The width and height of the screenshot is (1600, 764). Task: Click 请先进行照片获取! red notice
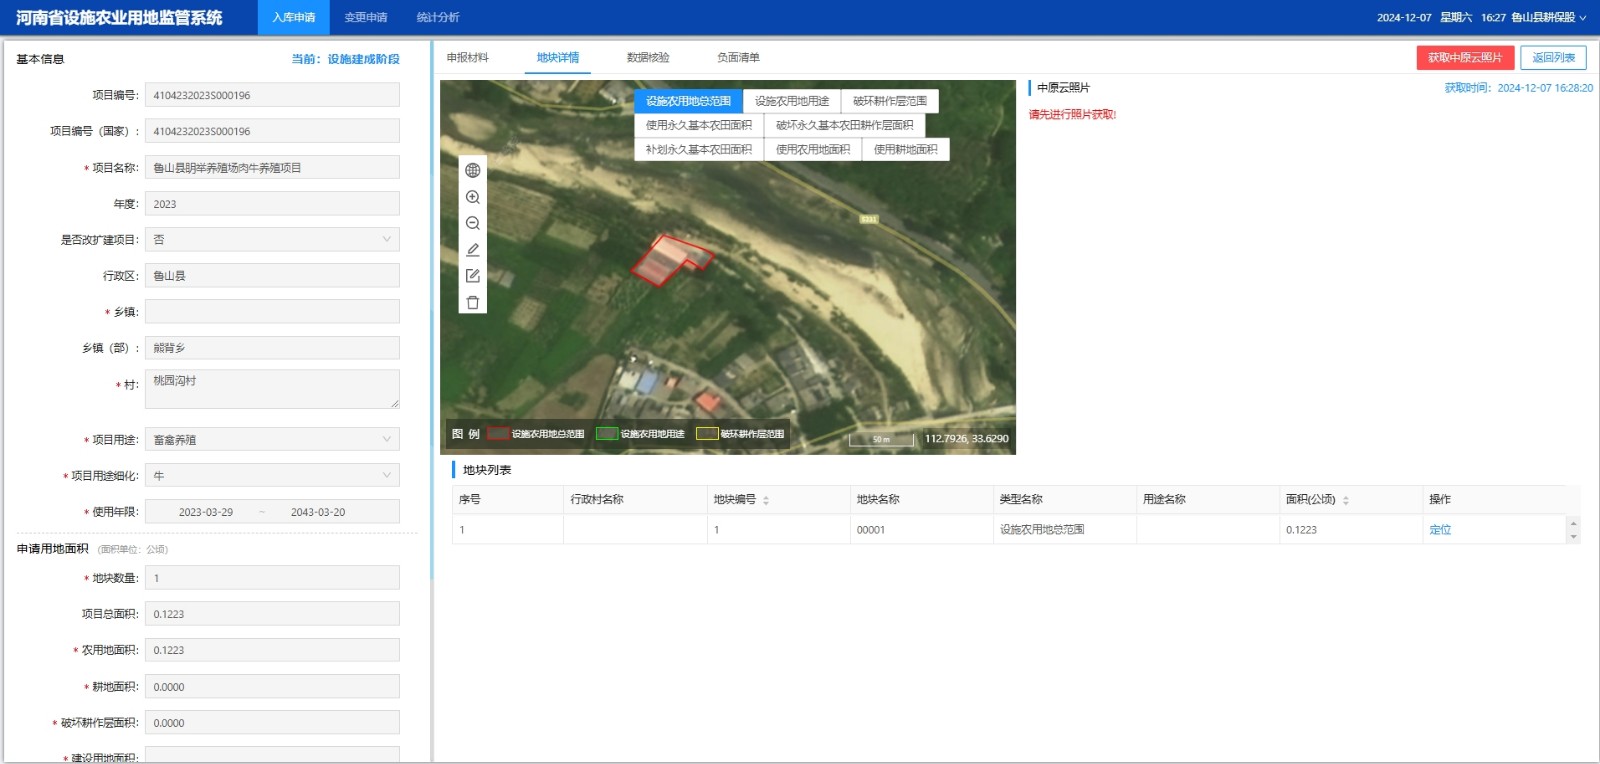[x=1072, y=115]
